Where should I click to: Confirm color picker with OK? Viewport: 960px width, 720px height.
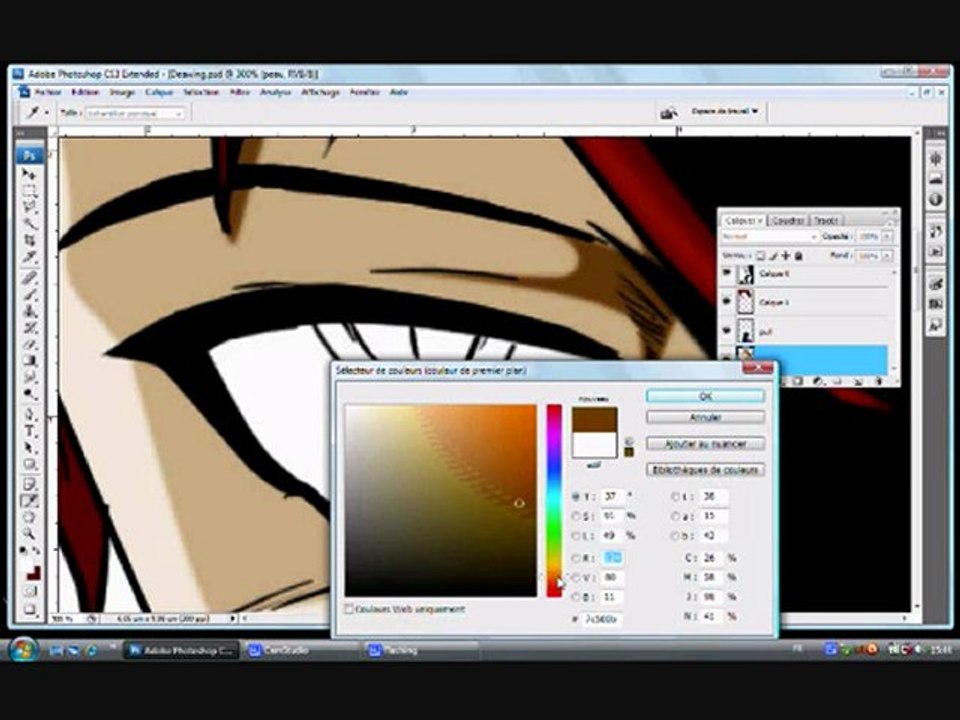coord(705,396)
